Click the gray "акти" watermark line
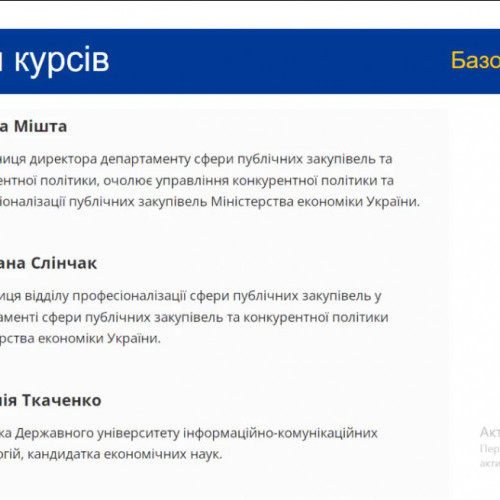The height and width of the screenshot is (500, 500). tap(490, 463)
